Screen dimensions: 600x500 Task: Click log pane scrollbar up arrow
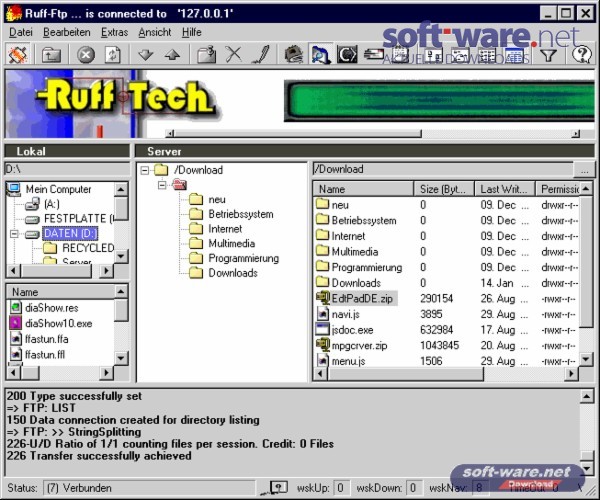(x=587, y=396)
